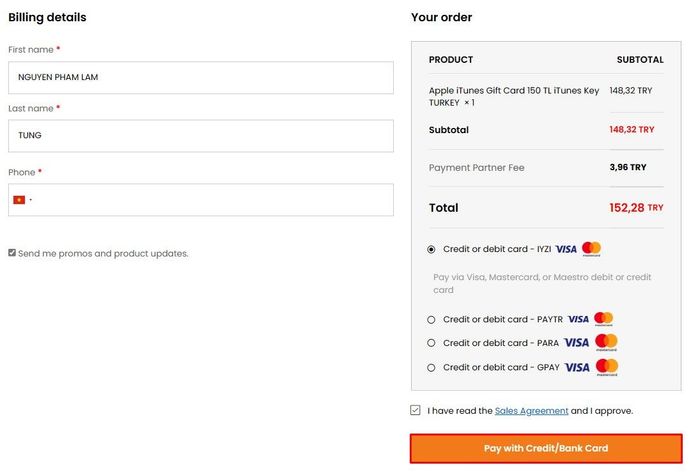This screenshot has width=700, height=474.
Task: Choose the GPAY payment radio button
Action: point(431,368)
